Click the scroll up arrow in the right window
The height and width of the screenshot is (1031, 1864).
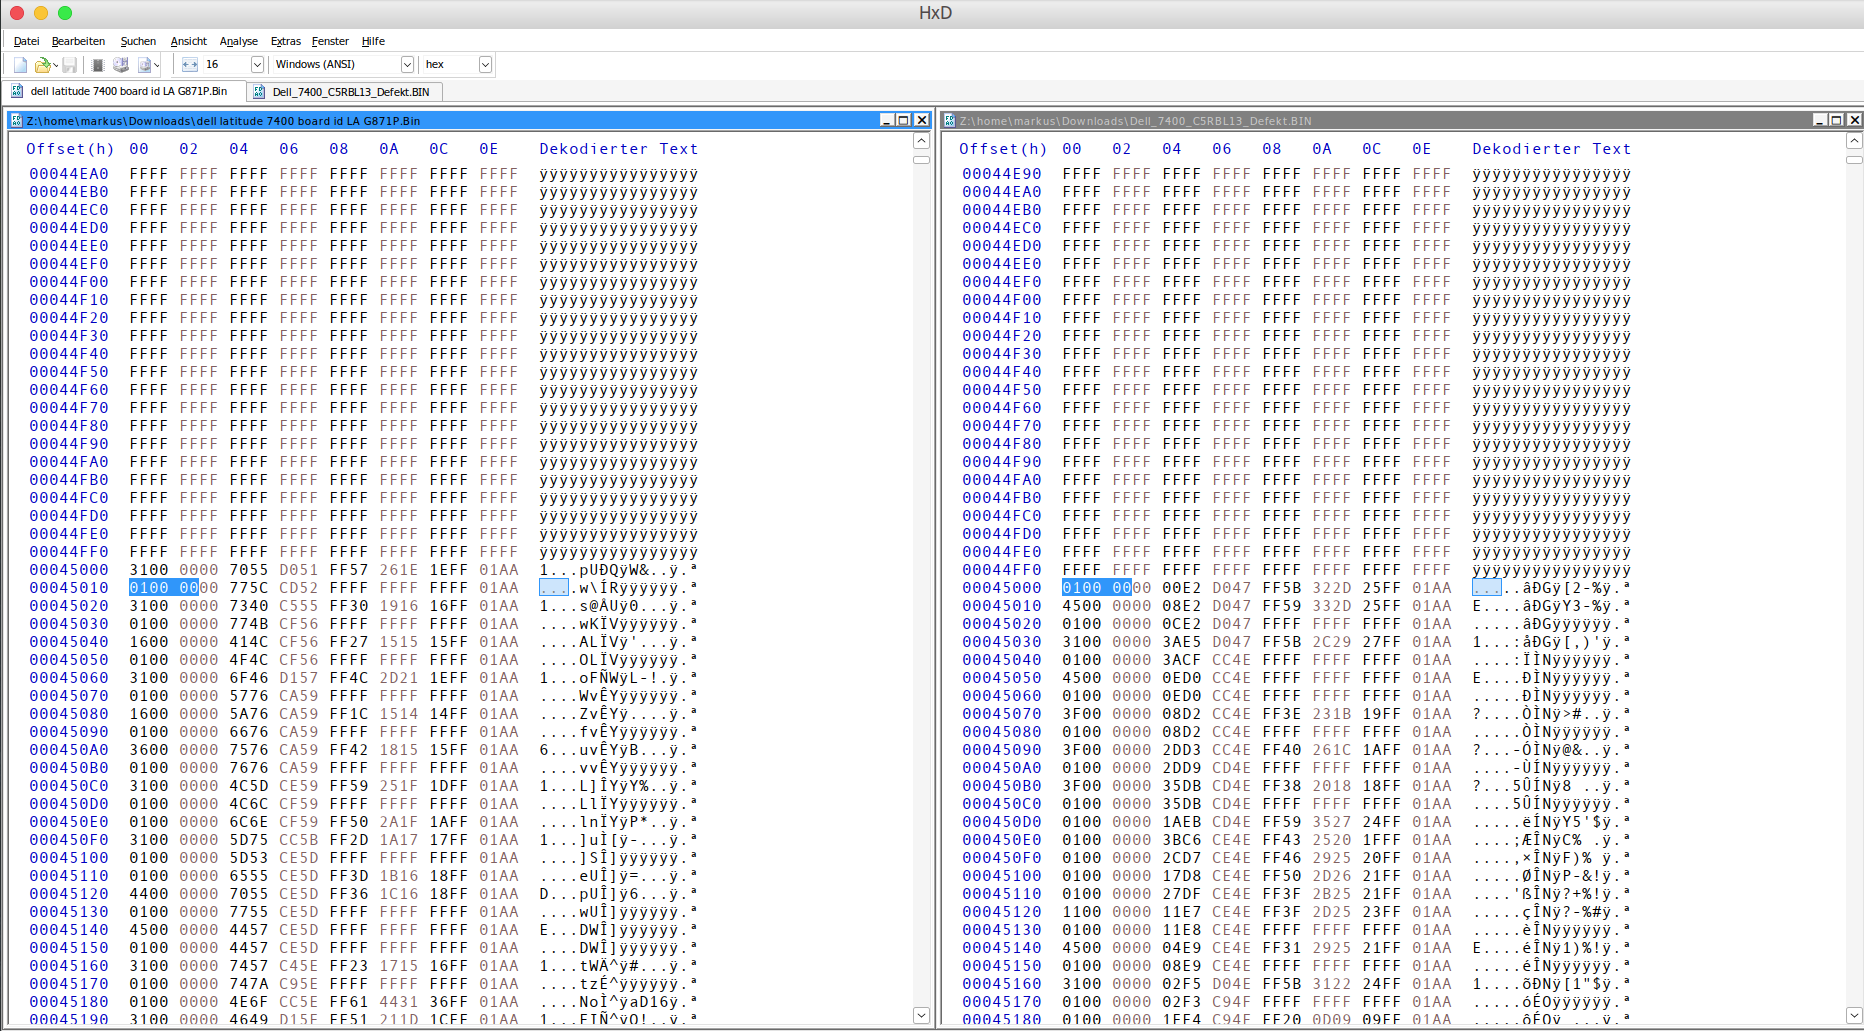1854,141
